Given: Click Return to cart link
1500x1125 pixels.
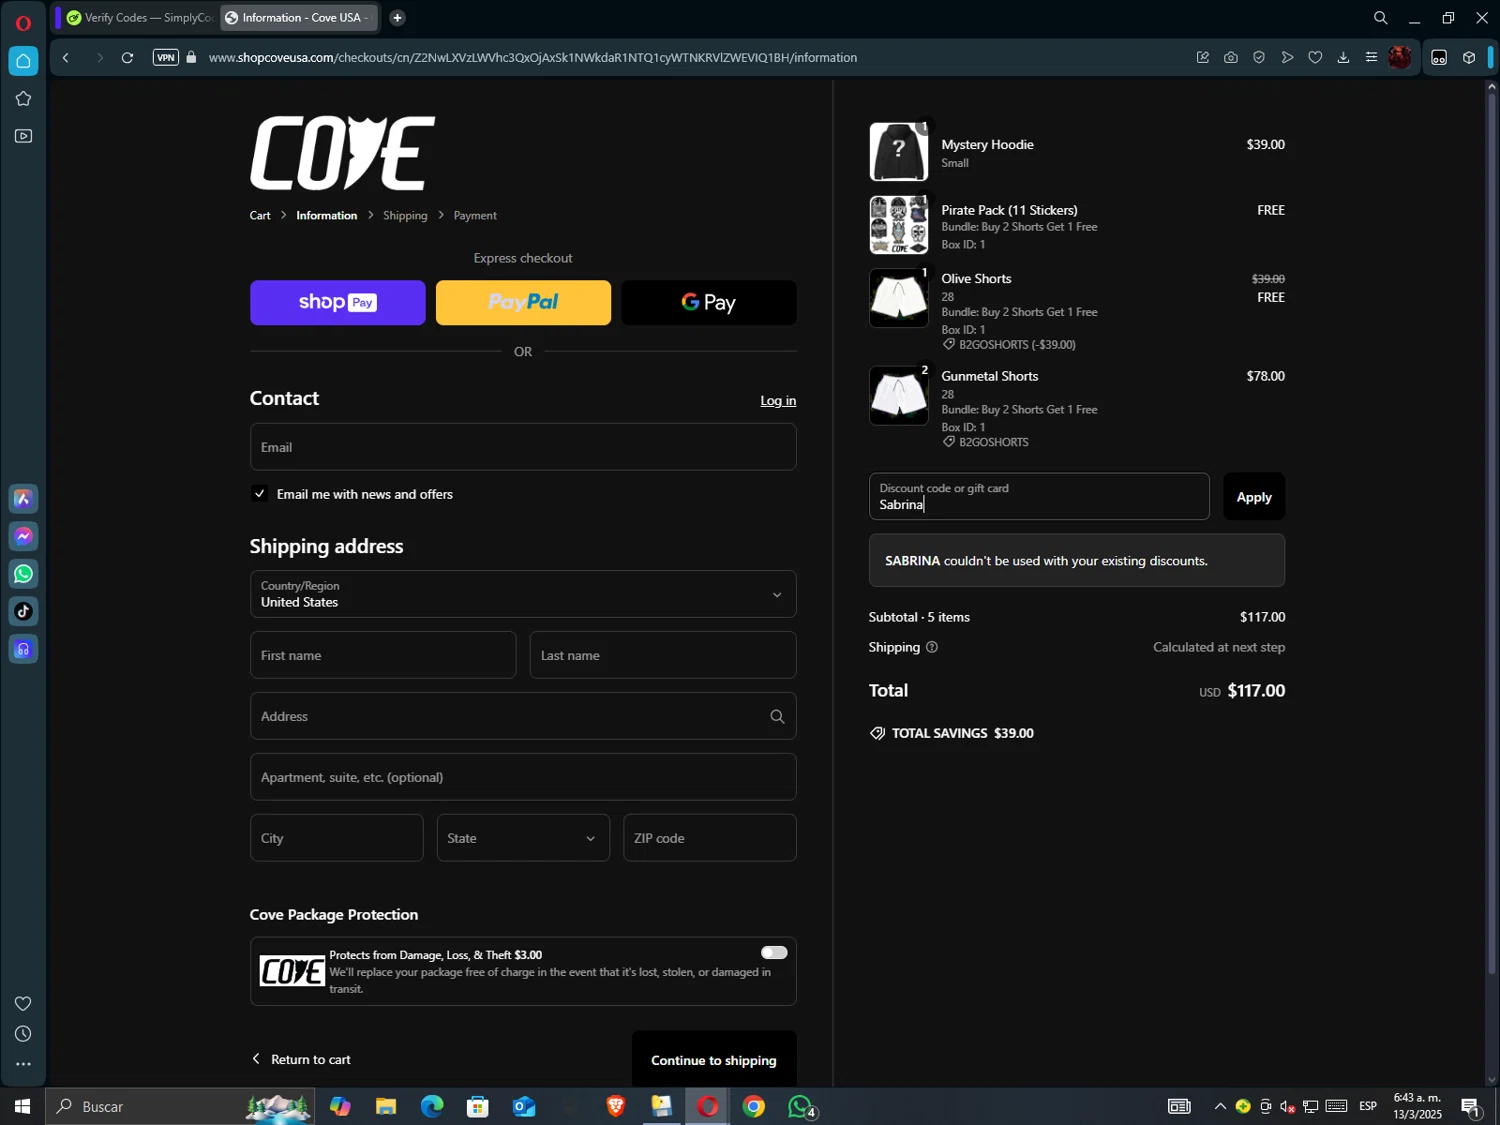Looking at the screenshot, I should point(301,1059).
